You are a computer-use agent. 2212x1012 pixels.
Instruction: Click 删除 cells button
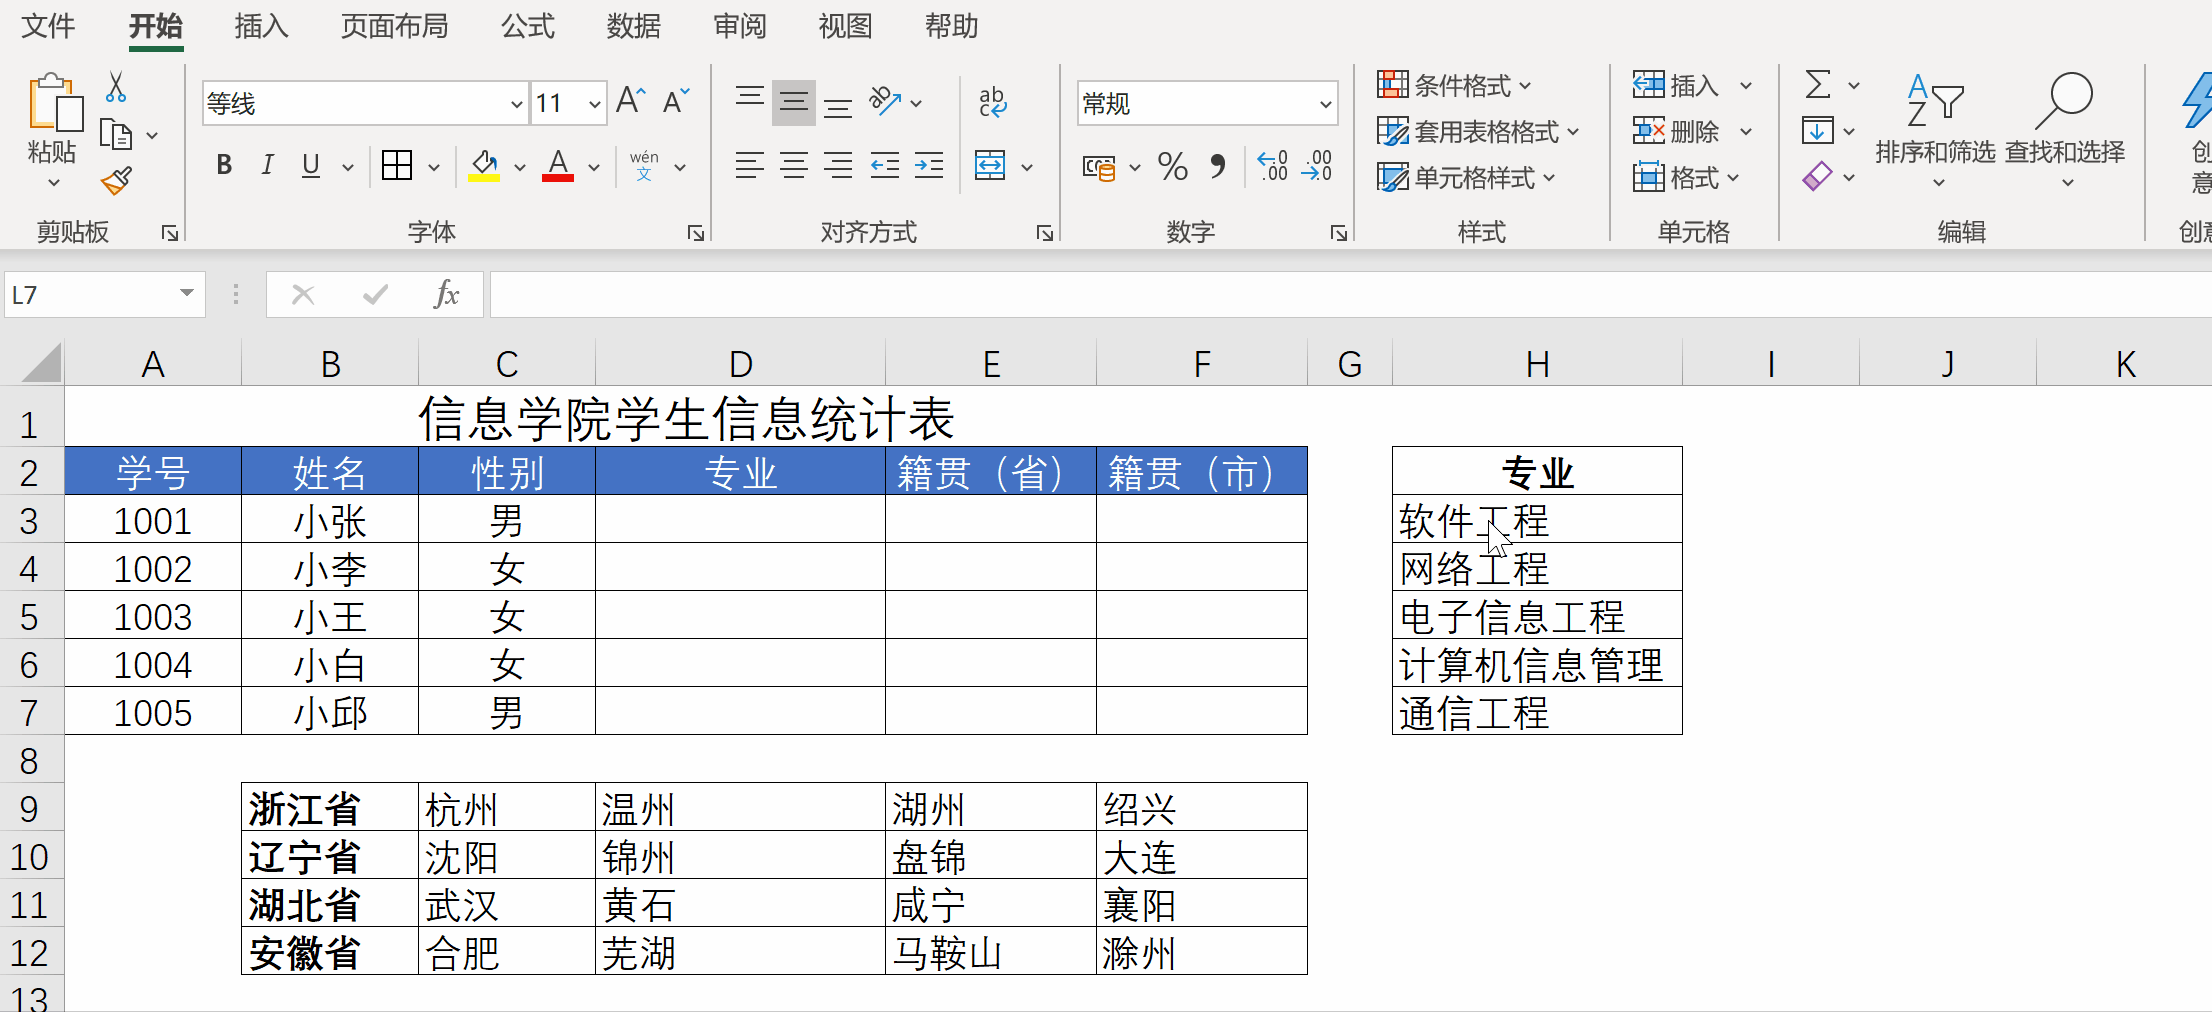(1677, 132)
